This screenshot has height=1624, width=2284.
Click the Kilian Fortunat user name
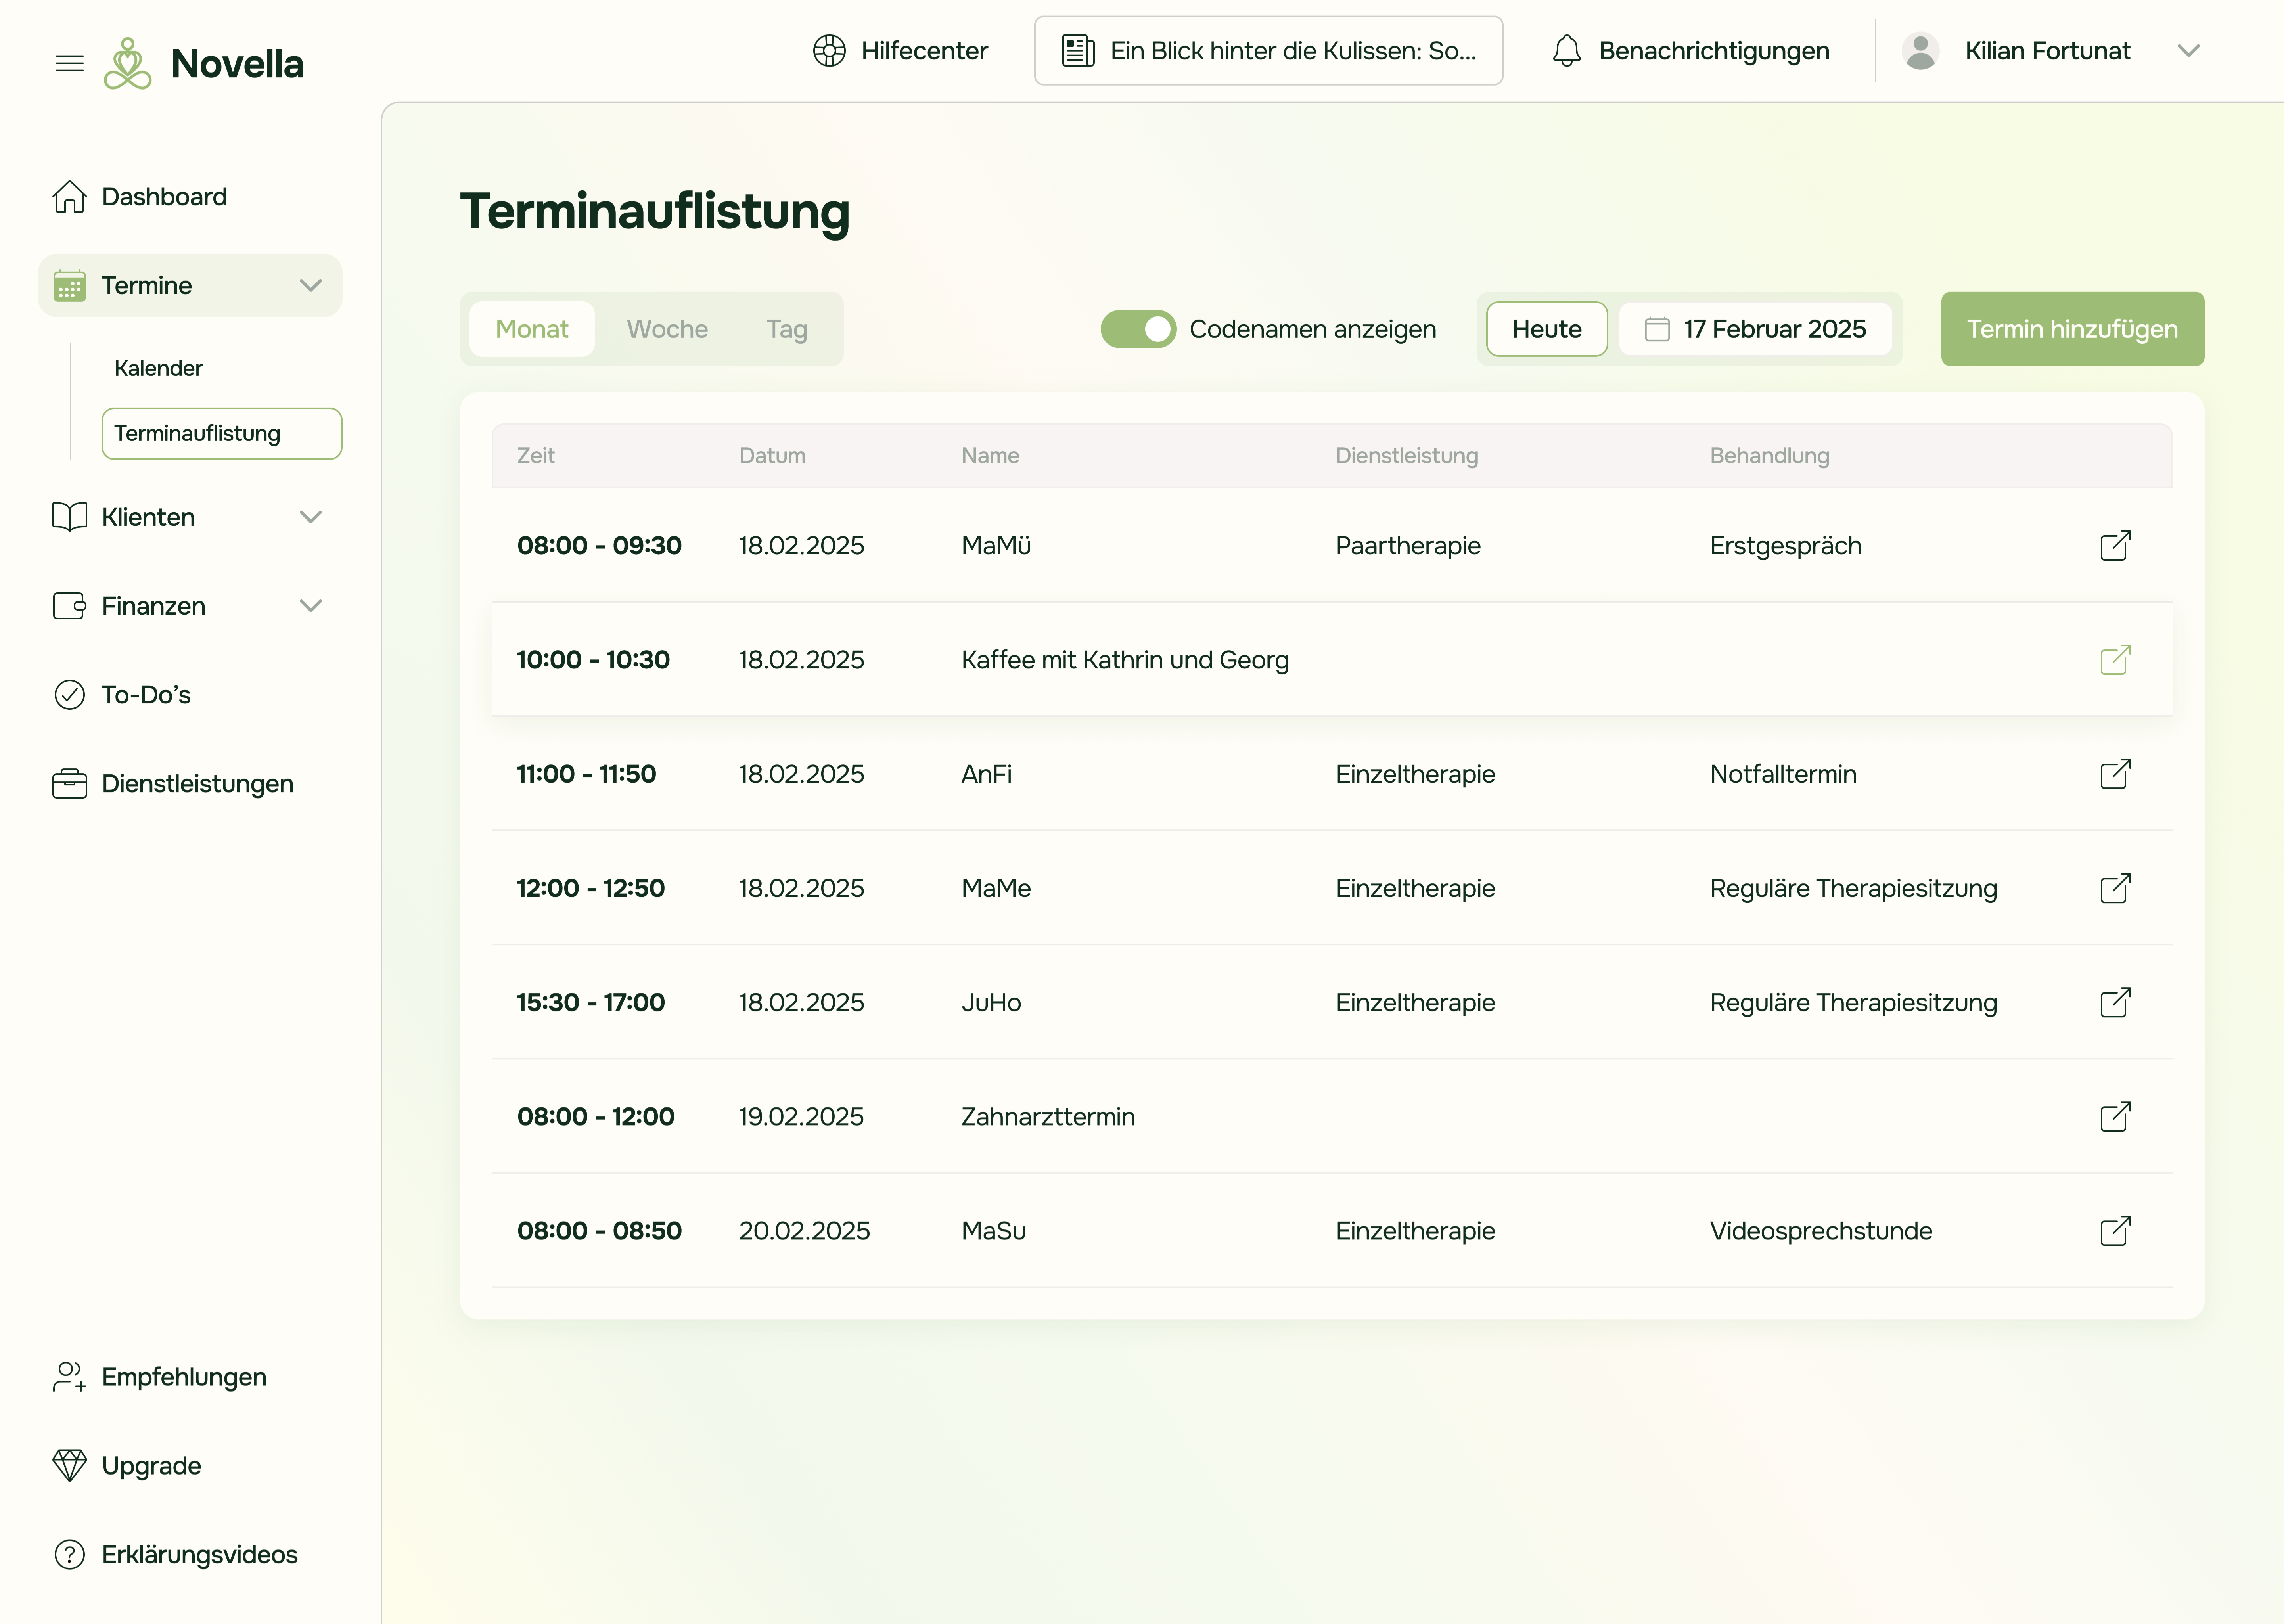coord(2048,51)
